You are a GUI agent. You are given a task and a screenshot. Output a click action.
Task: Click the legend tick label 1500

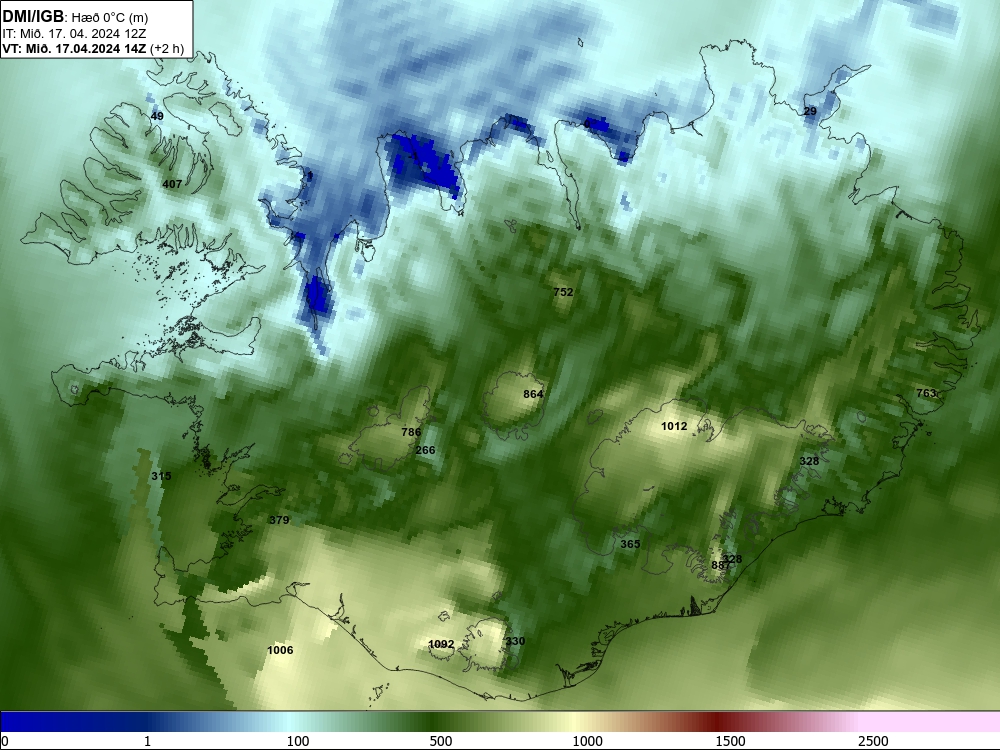pyautogui.click(x=730, y=741)
